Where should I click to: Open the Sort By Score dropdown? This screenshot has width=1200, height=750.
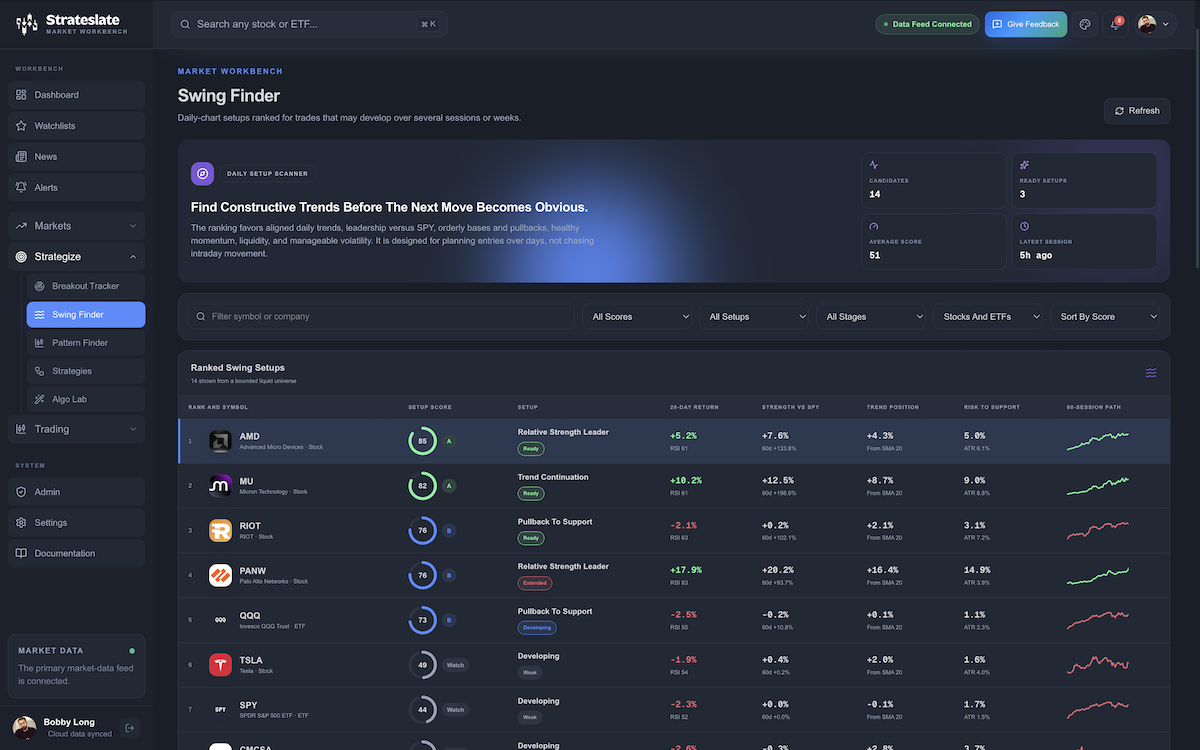(x=1105, y=316)
